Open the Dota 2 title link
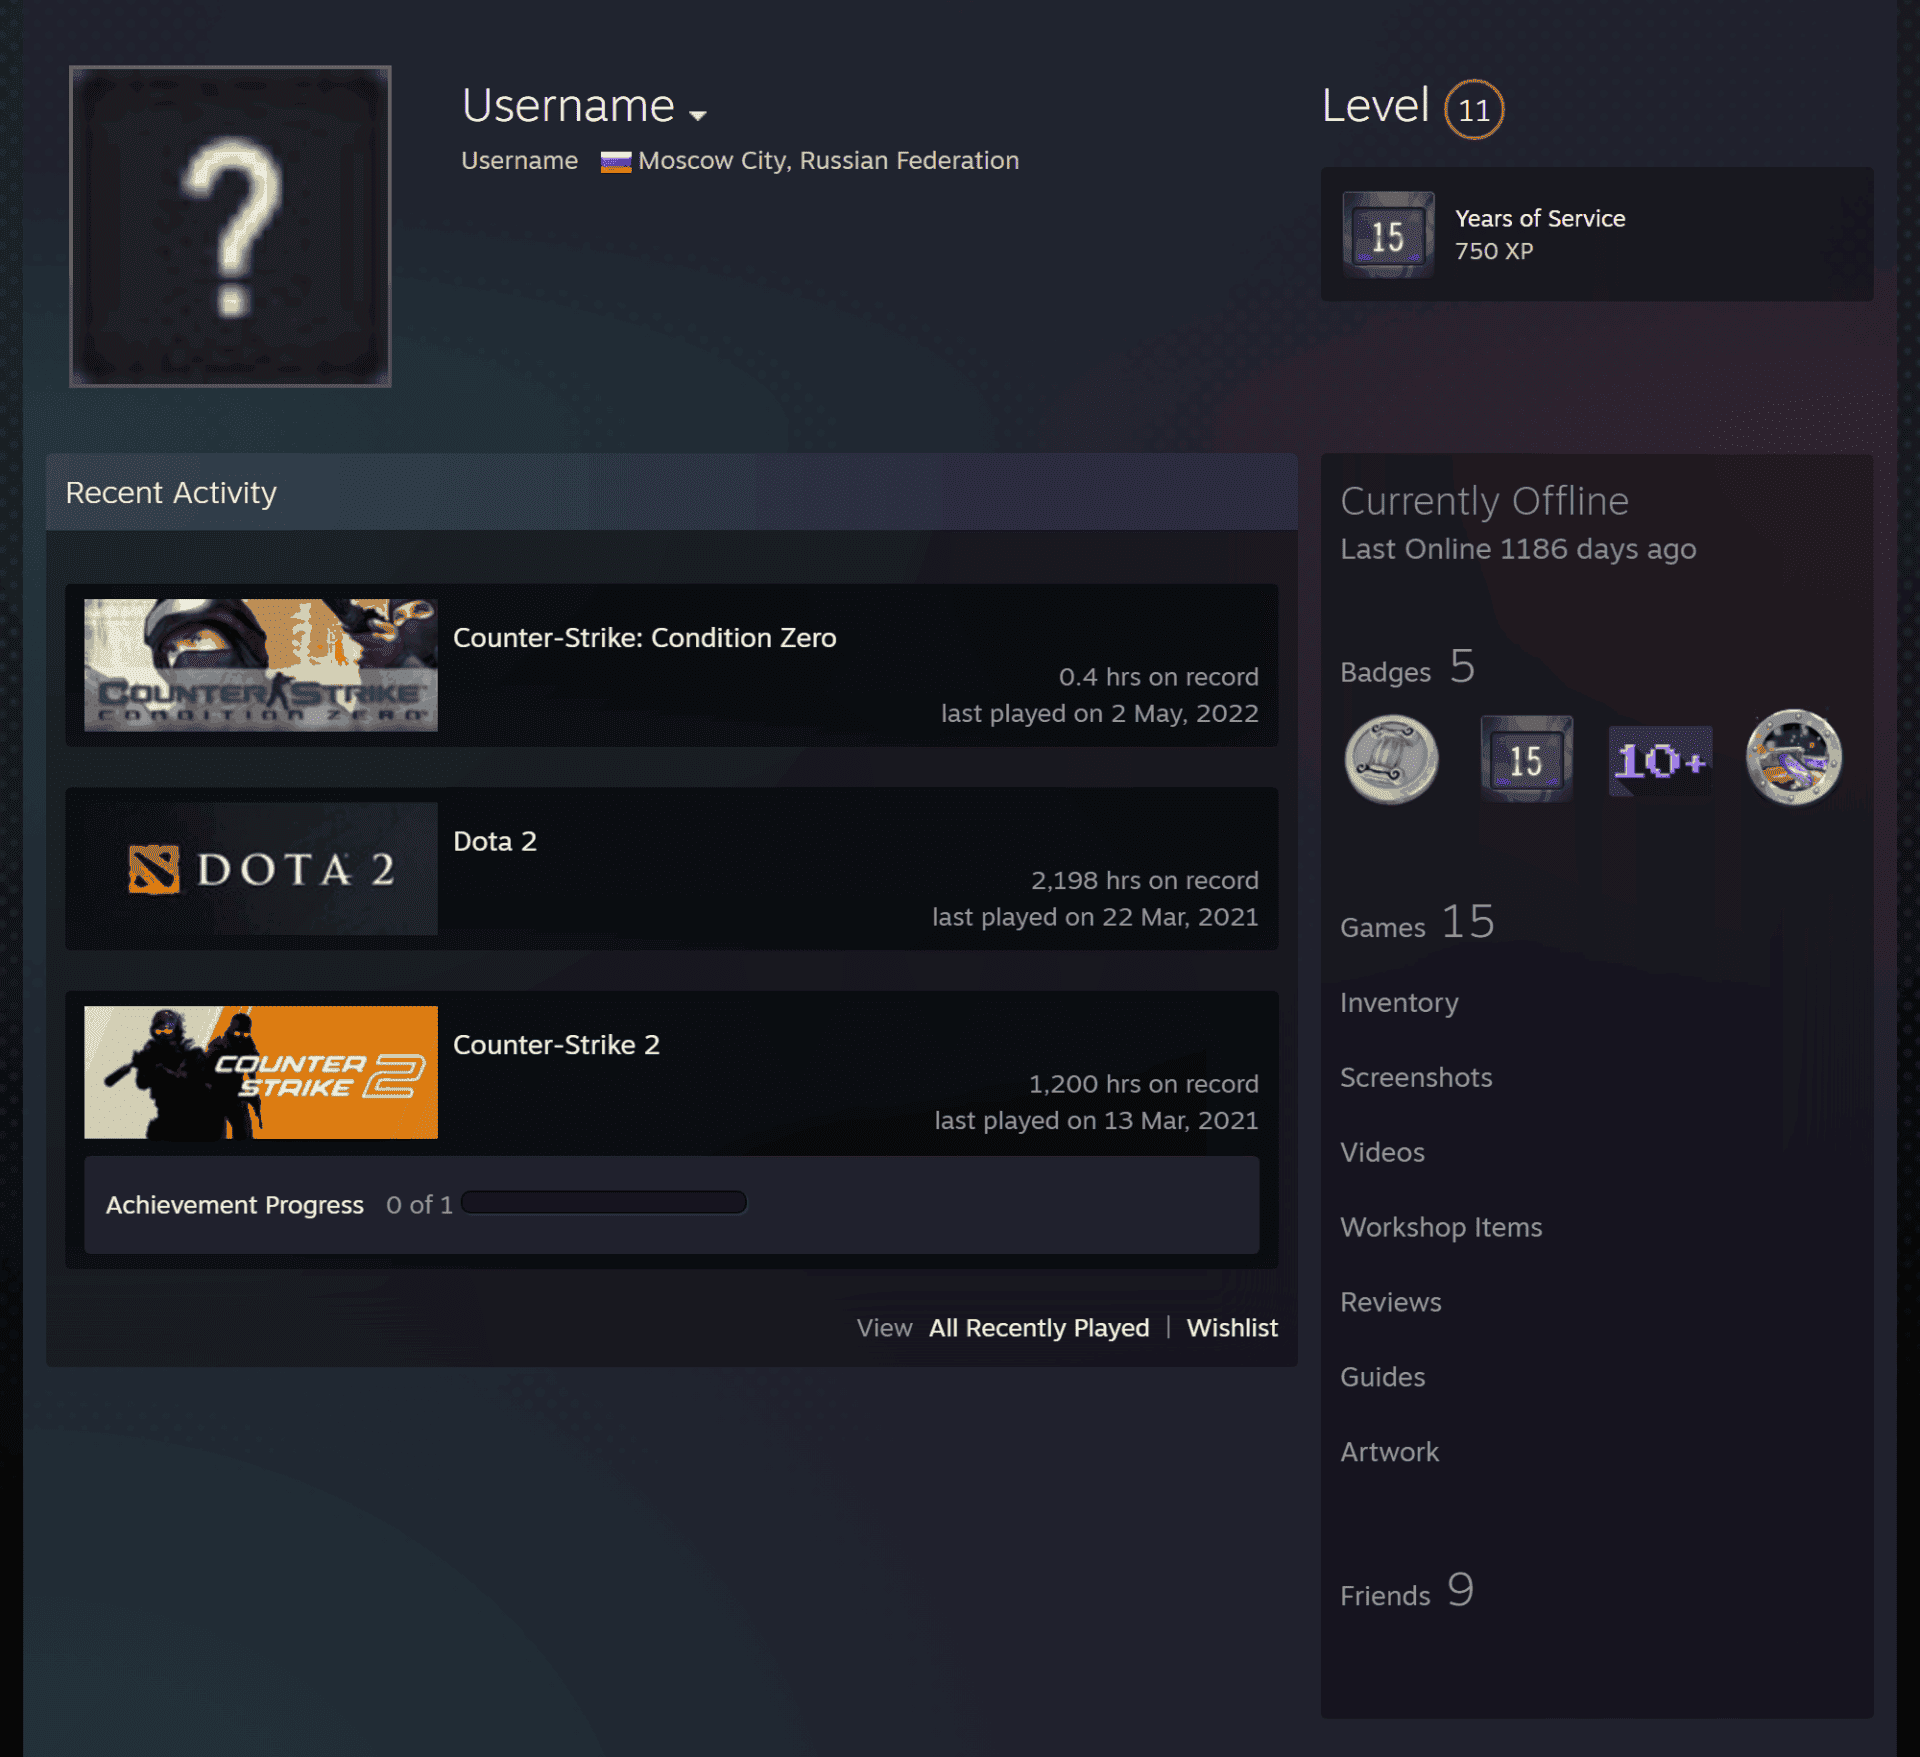This screenshot has width=1920, height=1757. pyautogui.click(x=495, y=841)
